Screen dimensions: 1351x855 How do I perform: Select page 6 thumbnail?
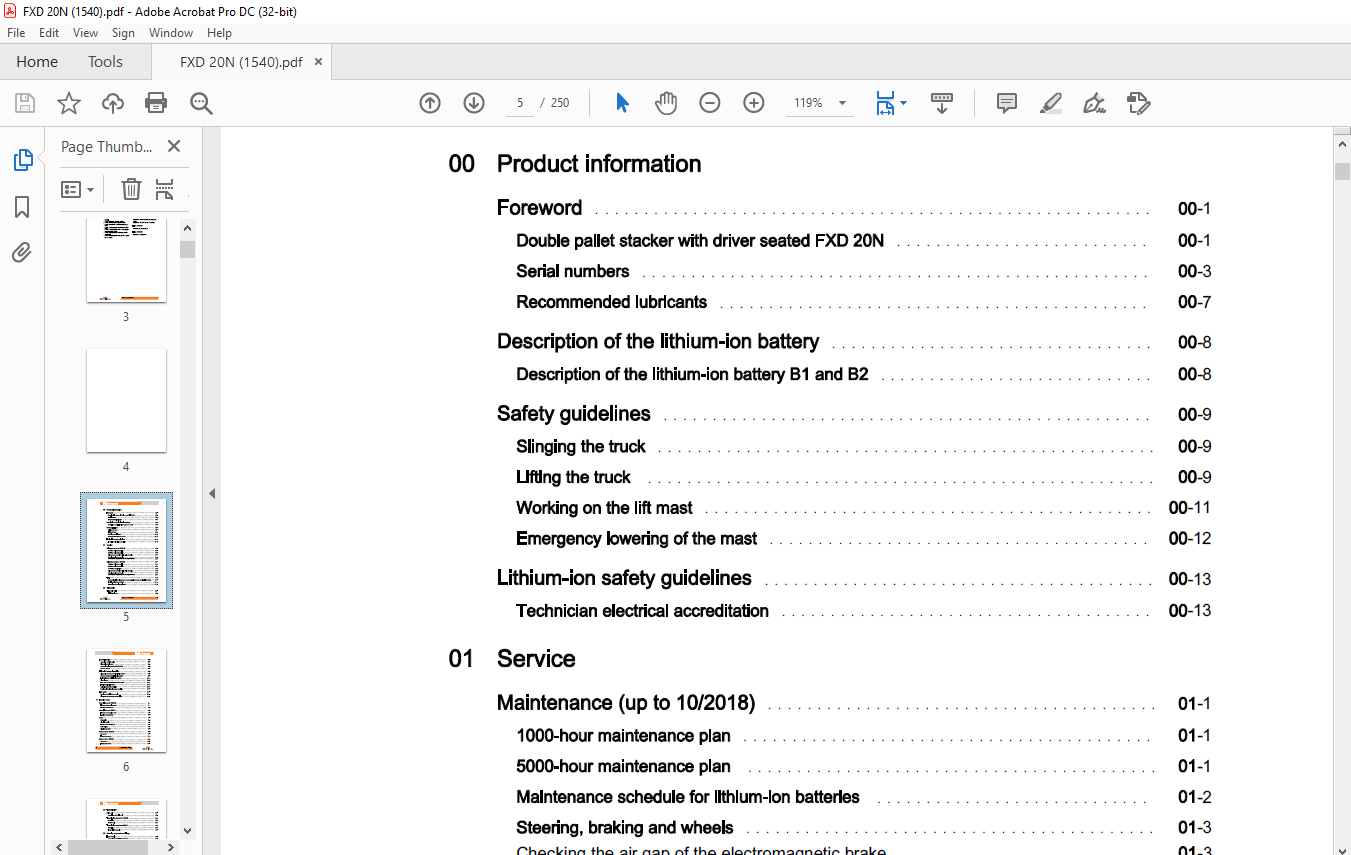(126, 700)
